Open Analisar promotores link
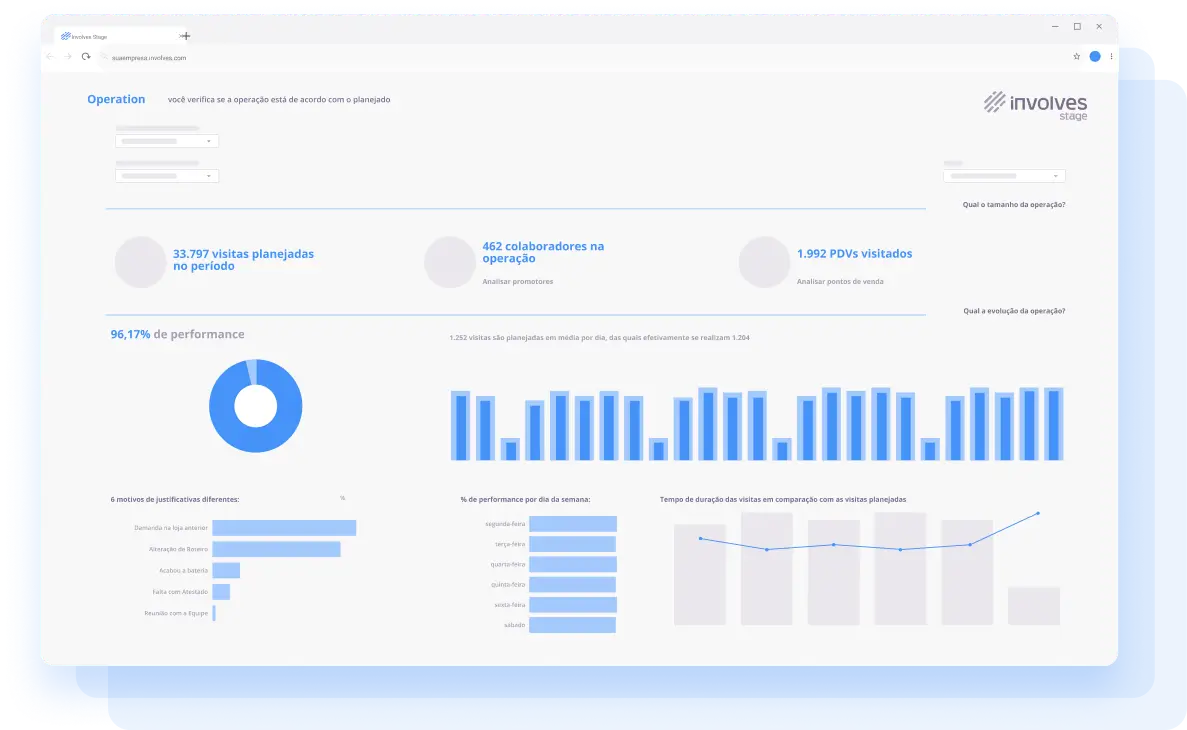This screenshot has height=730, width=1187. coord(518,282)
